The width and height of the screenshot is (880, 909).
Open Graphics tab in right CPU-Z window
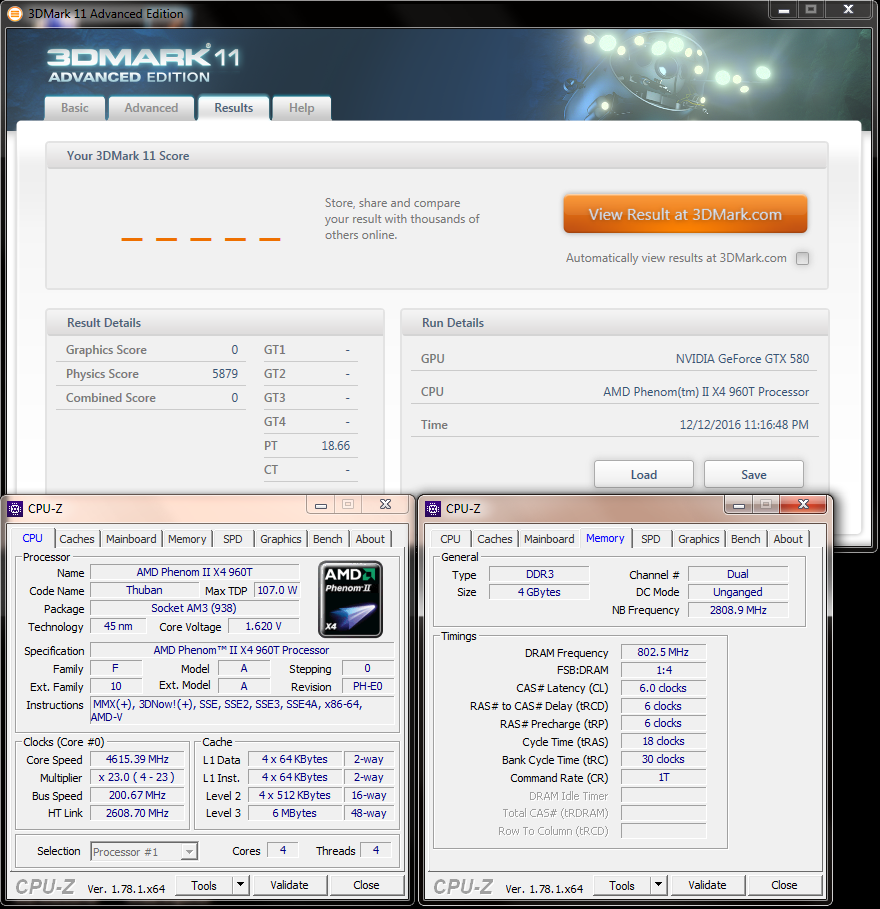[699, 539]
